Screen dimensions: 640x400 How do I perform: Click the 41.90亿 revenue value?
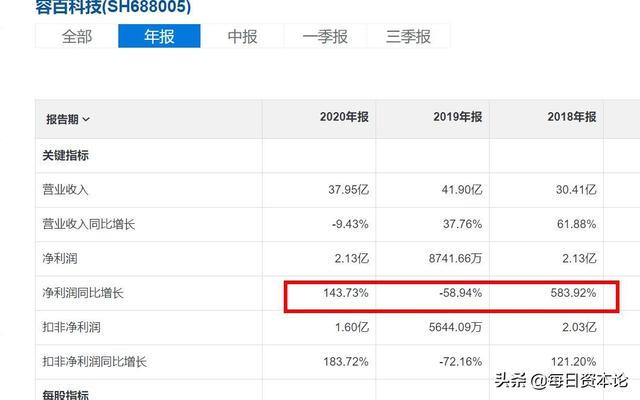point(462,190)
